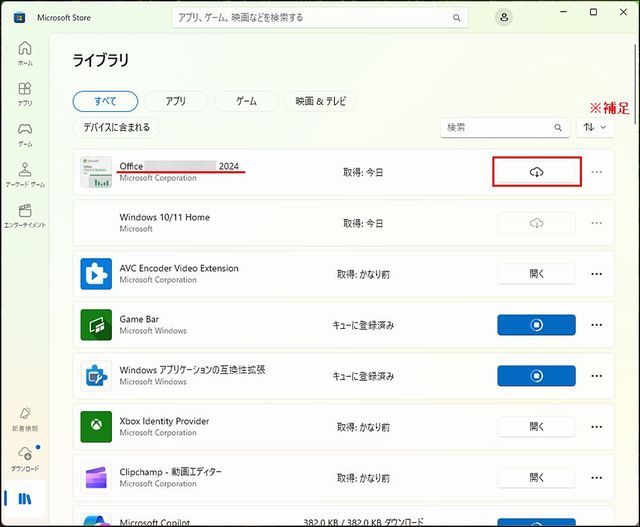This screenshot has height=527, width=640.
Task: Open more options for AVC Encoder
Action: click(596, 274)
